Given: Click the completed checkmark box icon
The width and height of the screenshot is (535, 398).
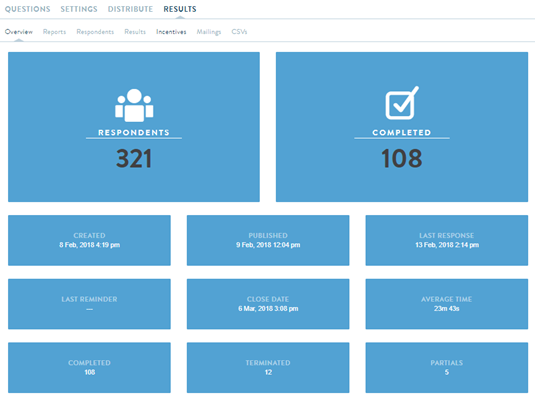Looking at the screenshot, I should 402,103.
